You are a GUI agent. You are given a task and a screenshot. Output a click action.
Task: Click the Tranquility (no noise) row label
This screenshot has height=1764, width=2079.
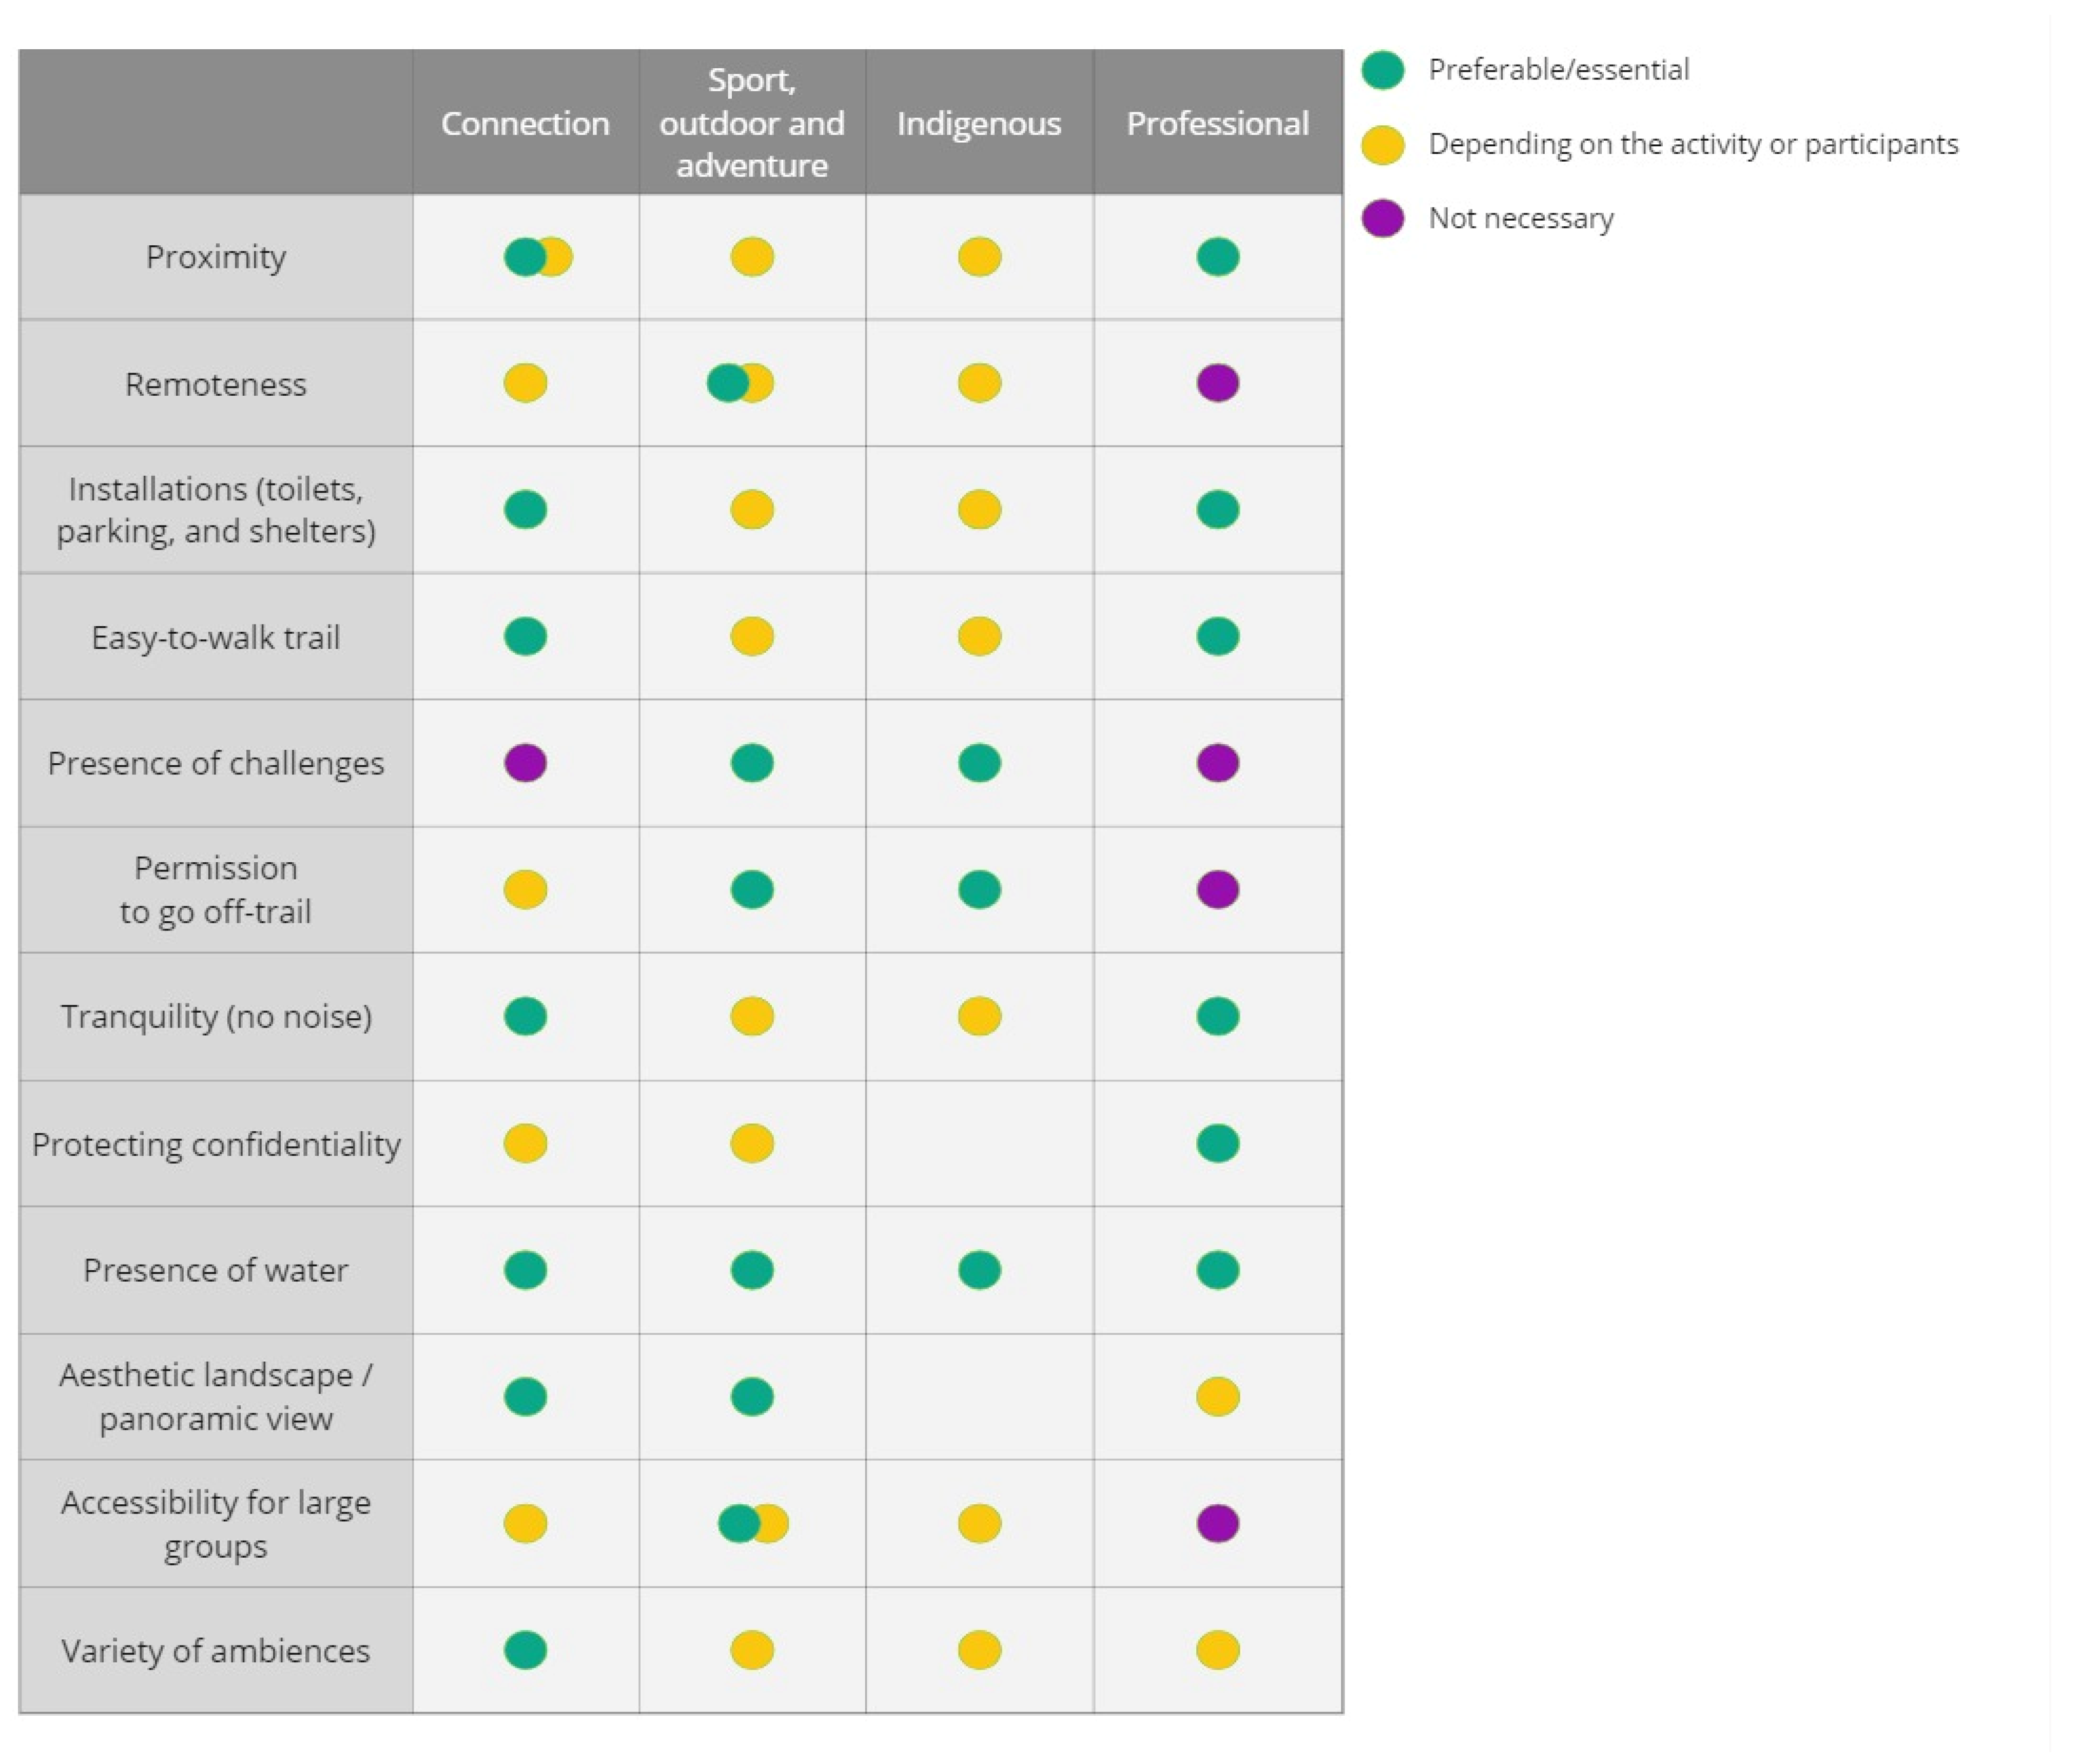tap(216, 1016)
